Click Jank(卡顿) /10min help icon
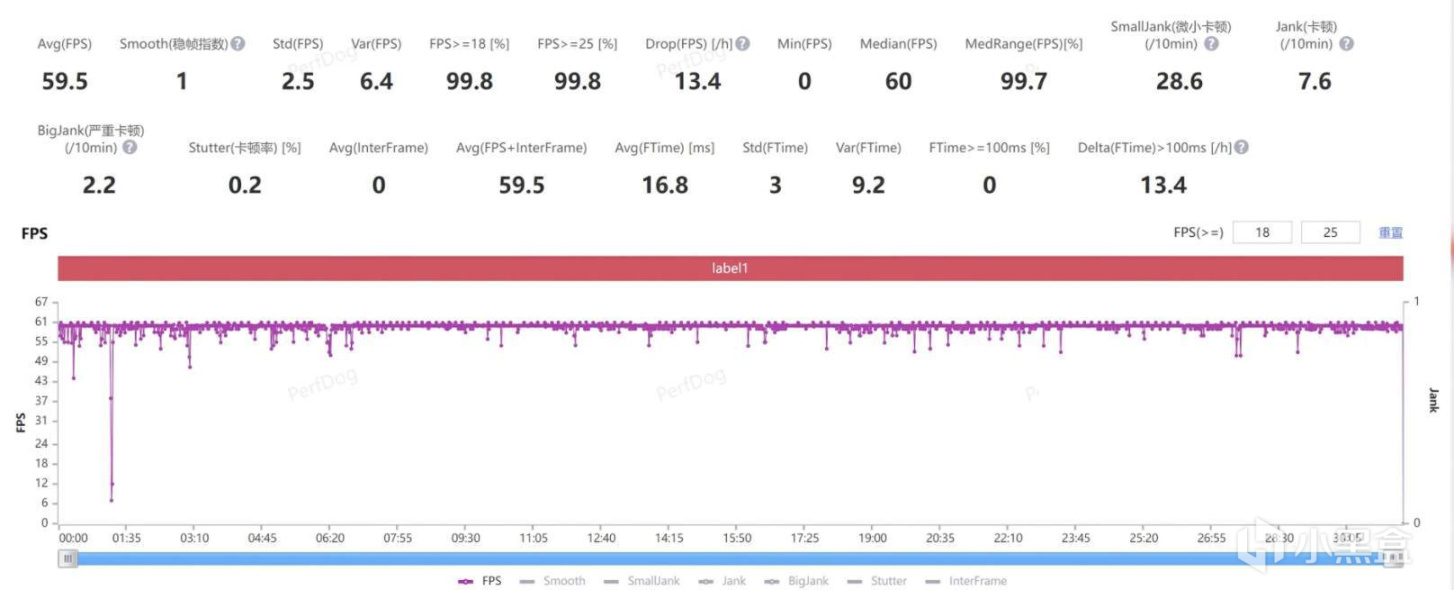 pyautogui.click(x=1346, y=44)
